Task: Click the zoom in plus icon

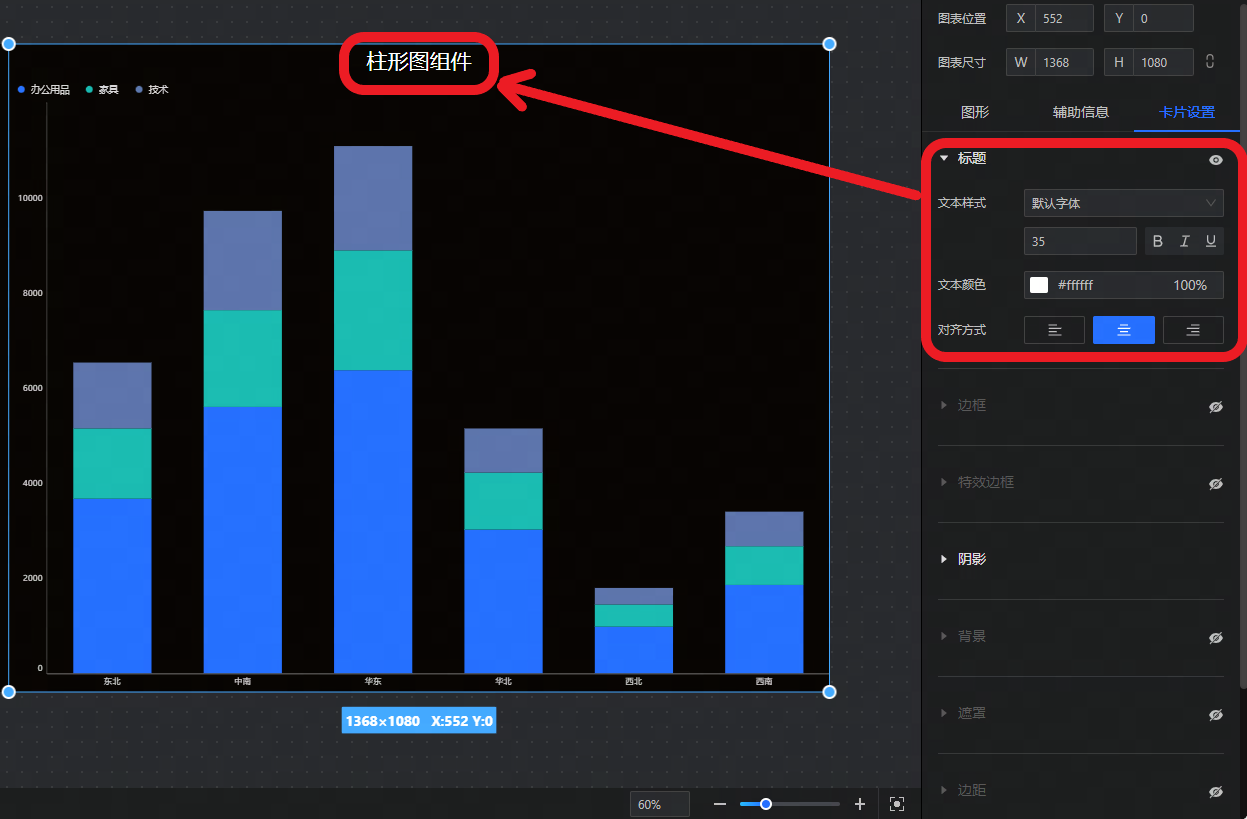Action: click(x=860, y=804)
